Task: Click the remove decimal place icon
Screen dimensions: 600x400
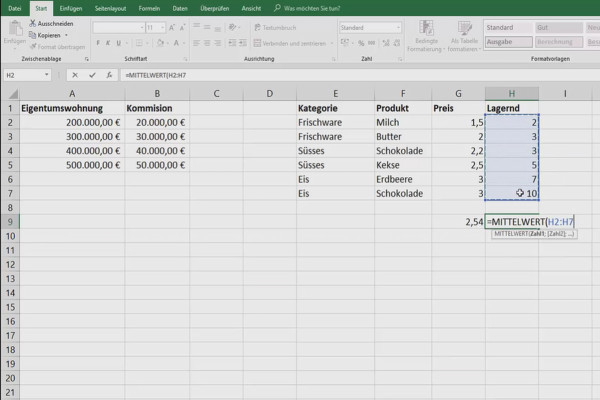Action: coord(397,43)
